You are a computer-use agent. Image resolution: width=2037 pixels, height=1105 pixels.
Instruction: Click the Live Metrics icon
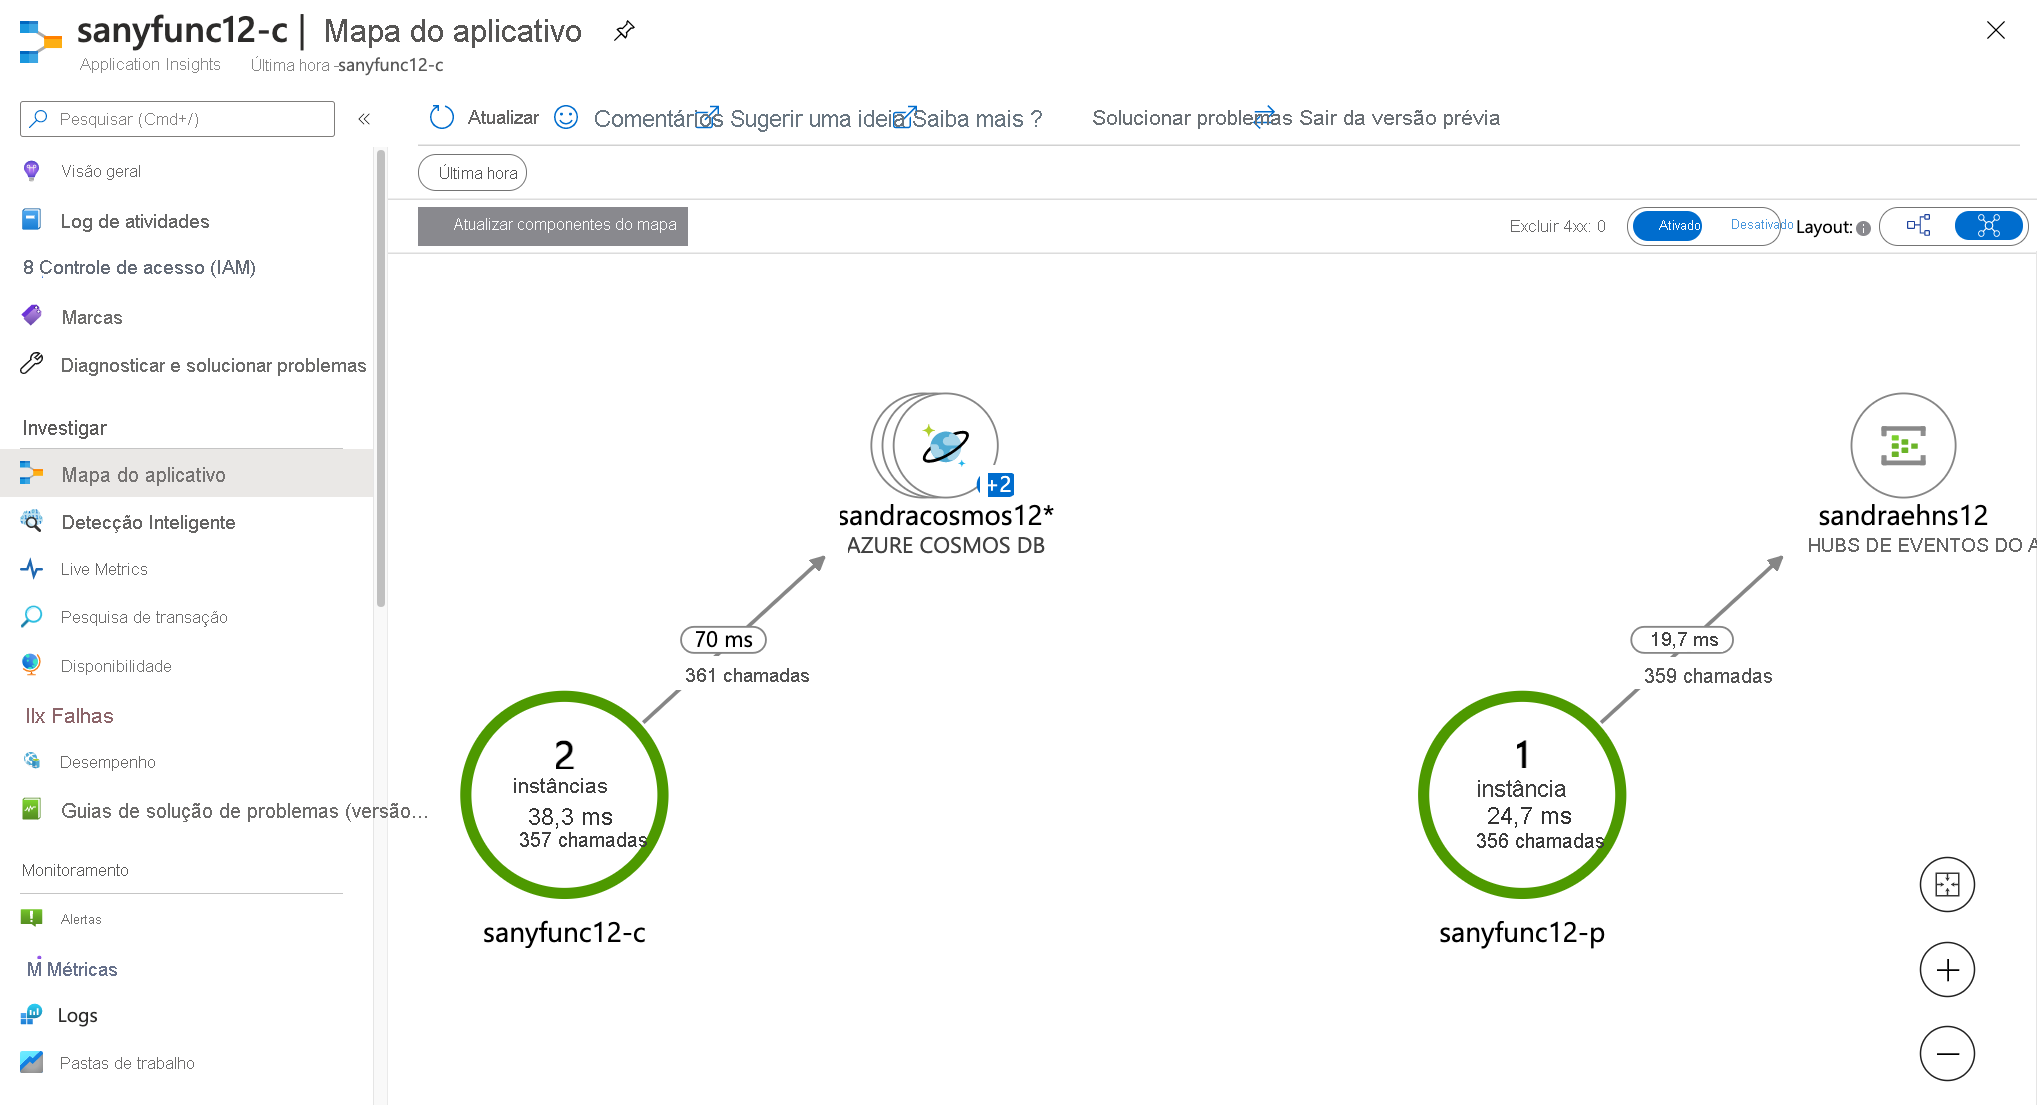coord(33,569)
